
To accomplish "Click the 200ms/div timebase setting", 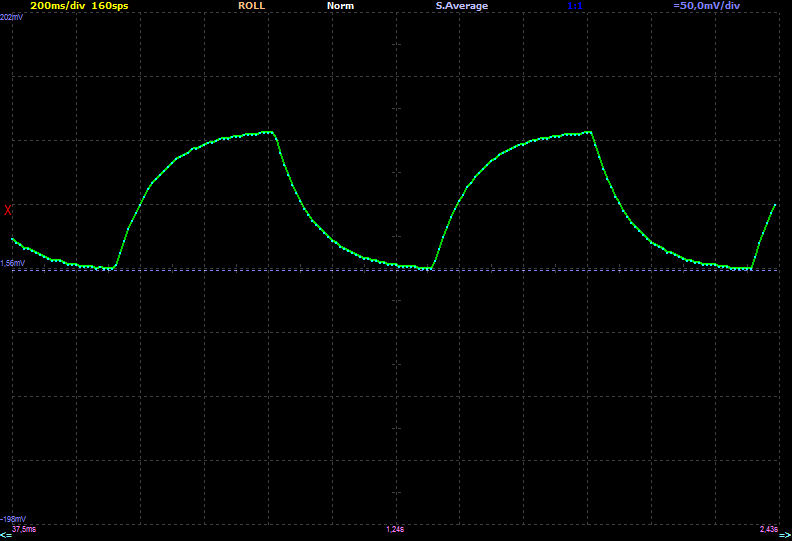I will tap(58, 6).
